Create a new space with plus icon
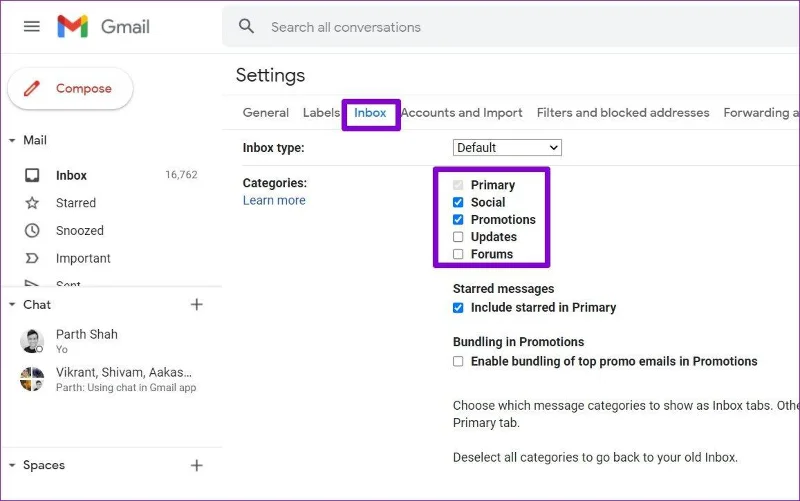 pos(196,465)
